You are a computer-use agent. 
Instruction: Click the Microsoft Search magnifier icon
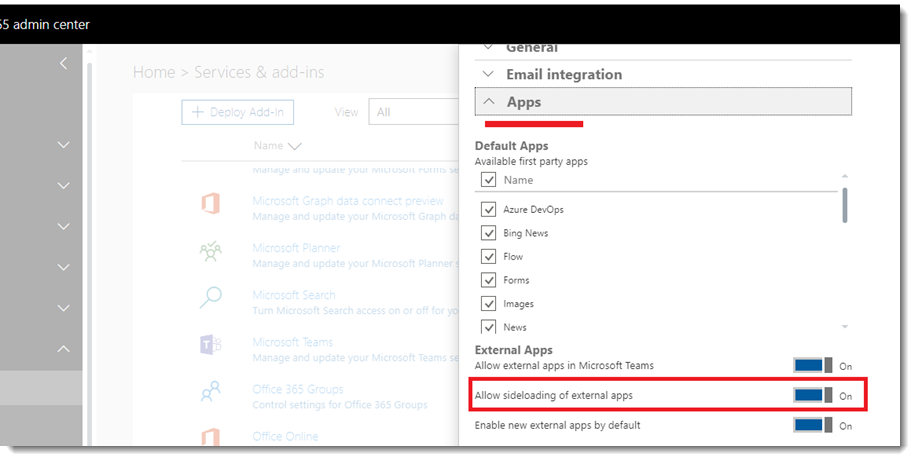pos(210,298)
